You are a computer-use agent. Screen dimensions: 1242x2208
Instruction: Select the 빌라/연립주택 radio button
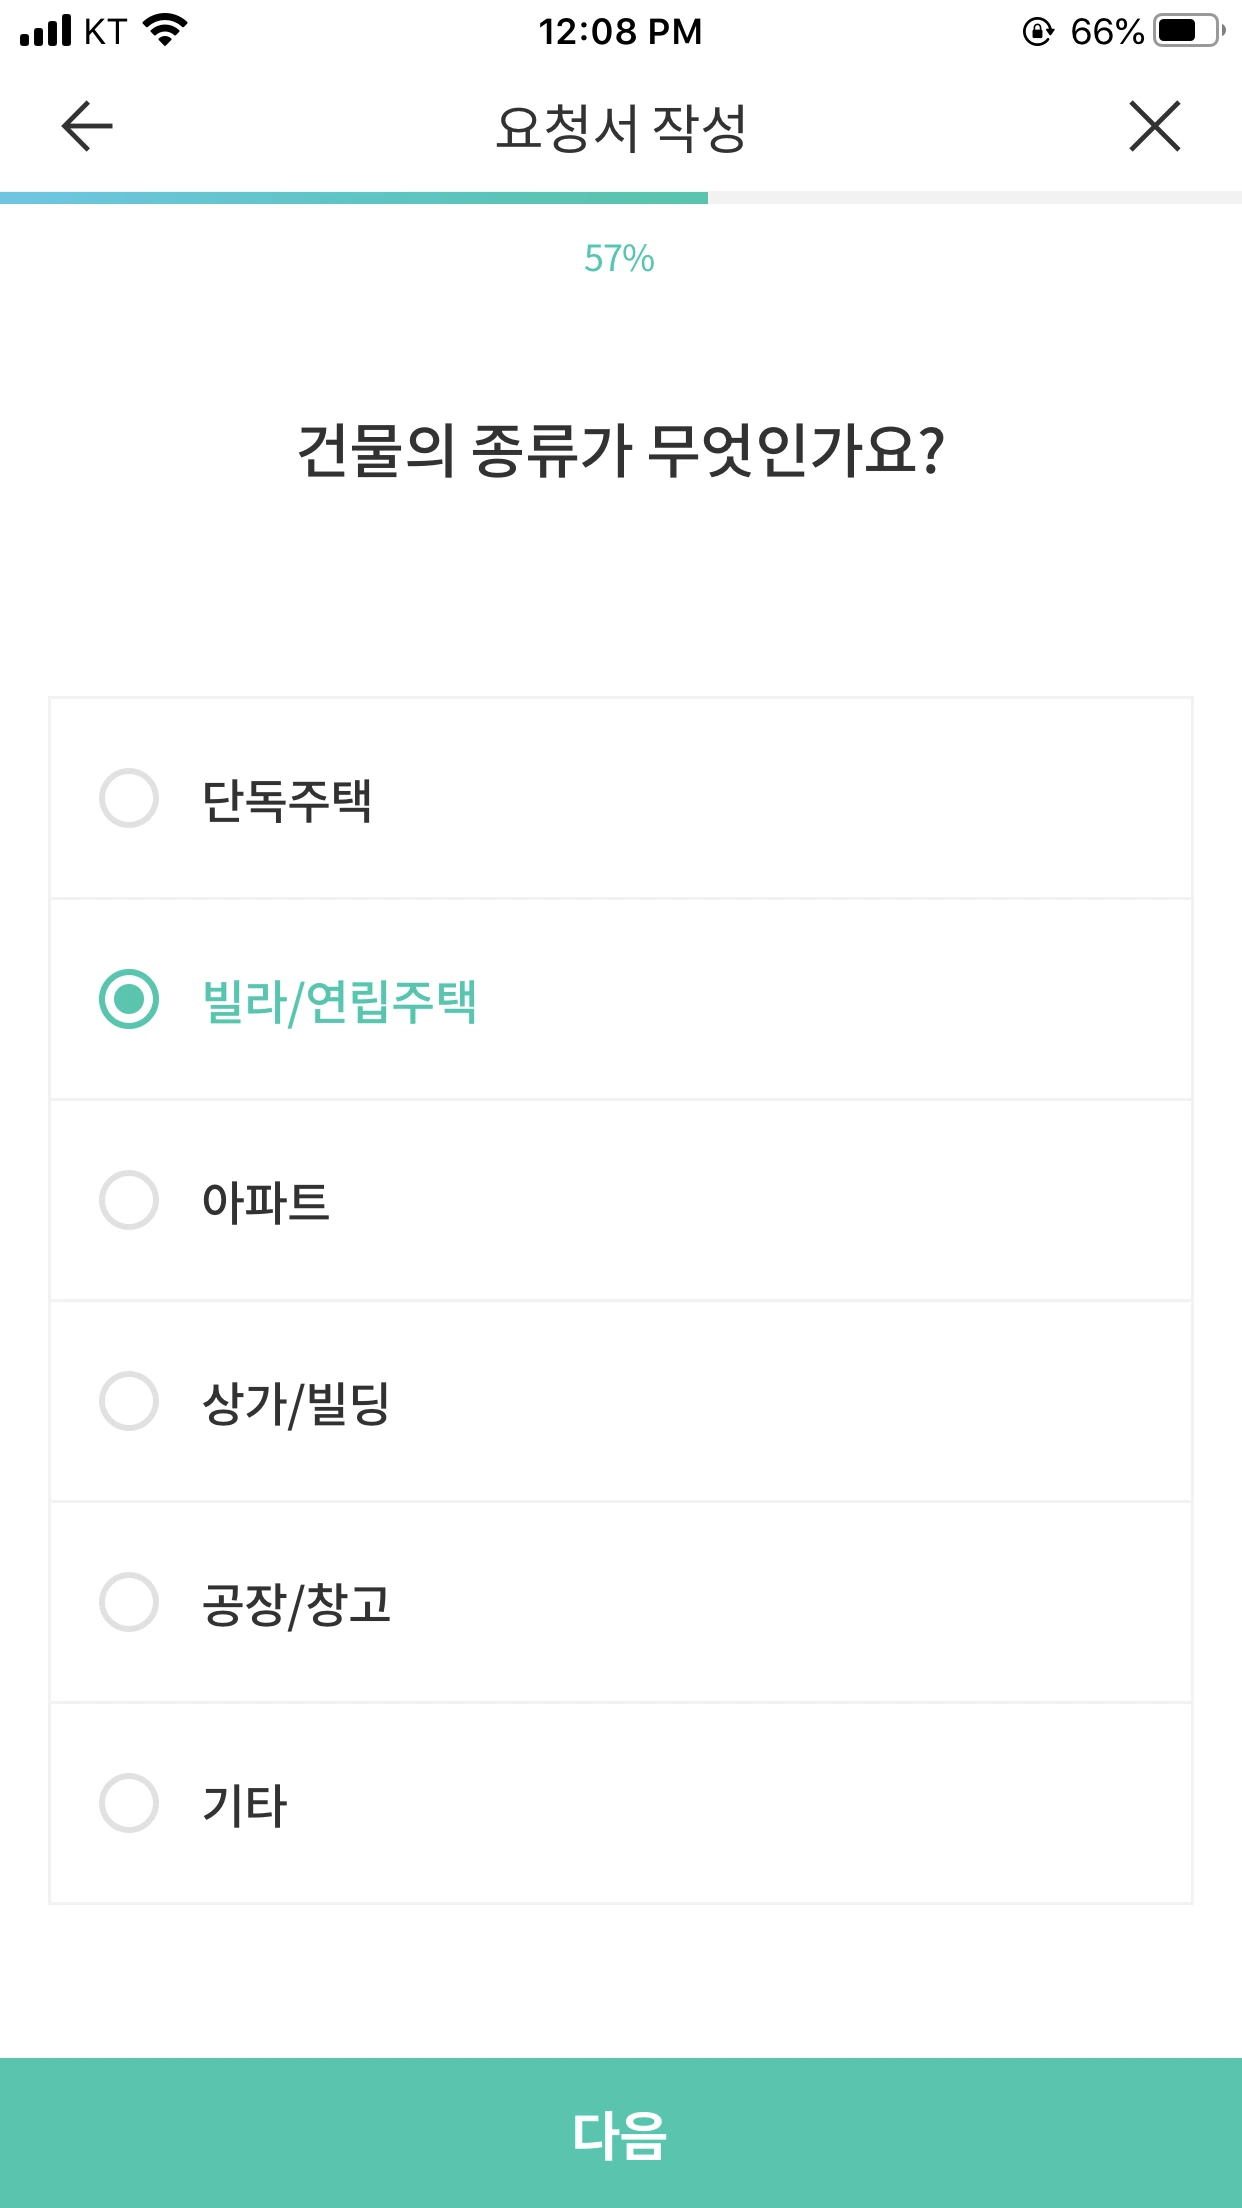coord(129,999)
